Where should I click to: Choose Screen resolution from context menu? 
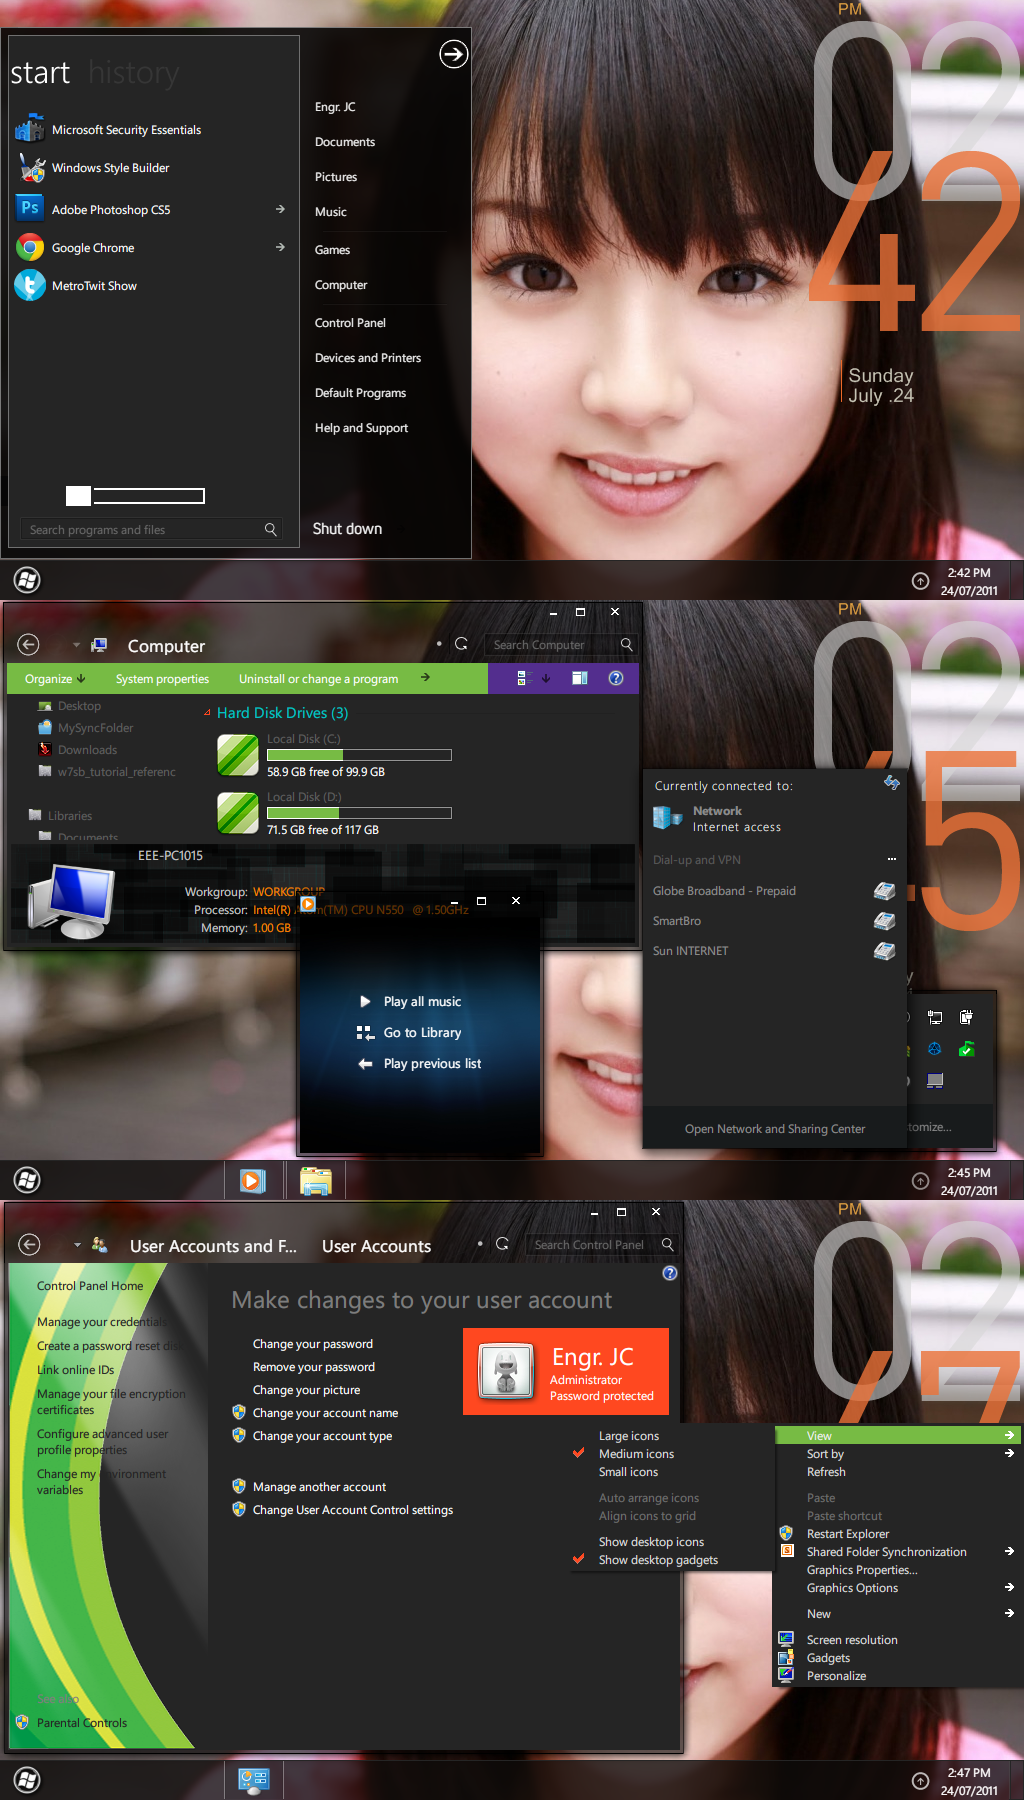852,1640
